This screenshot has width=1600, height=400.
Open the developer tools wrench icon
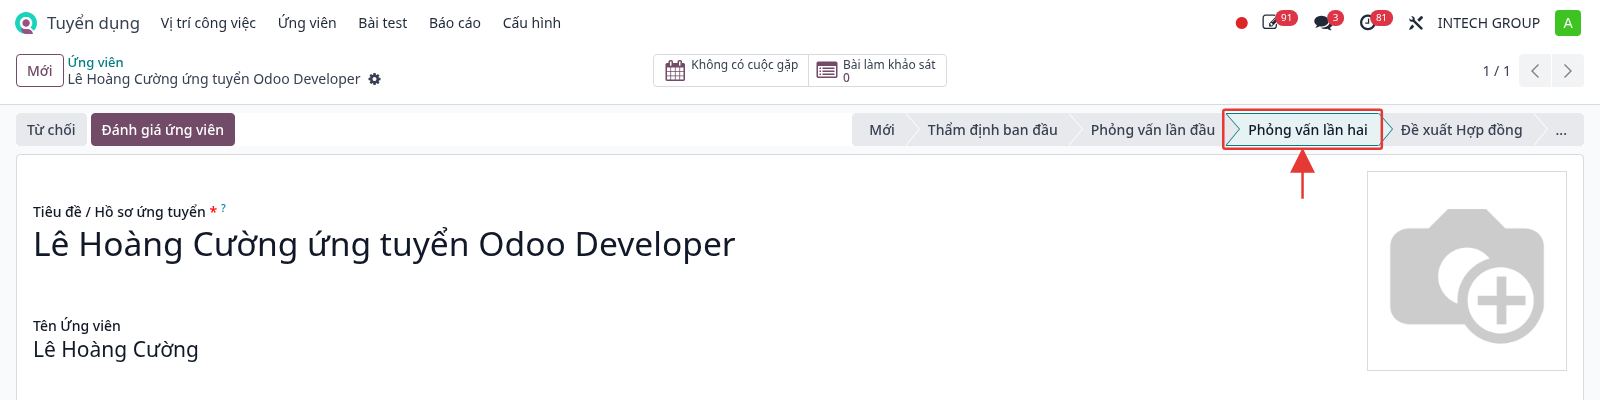click(1416, 23)
